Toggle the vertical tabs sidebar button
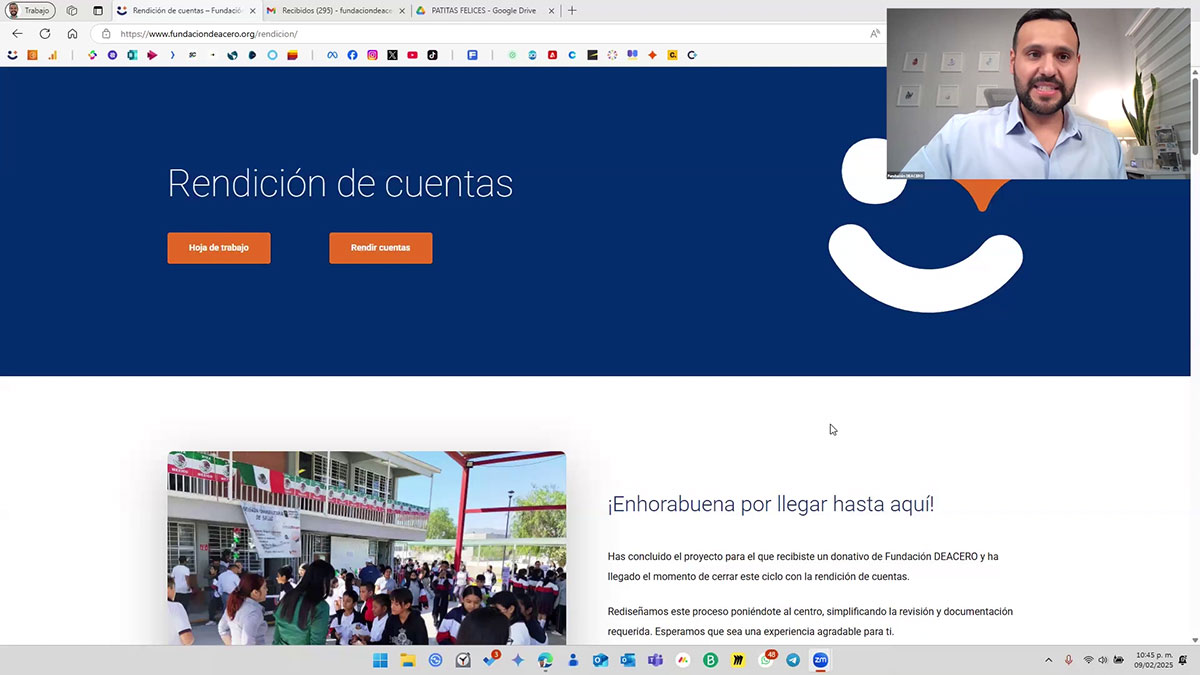Viewport: 1200px width, 675px height. point(98,11)
